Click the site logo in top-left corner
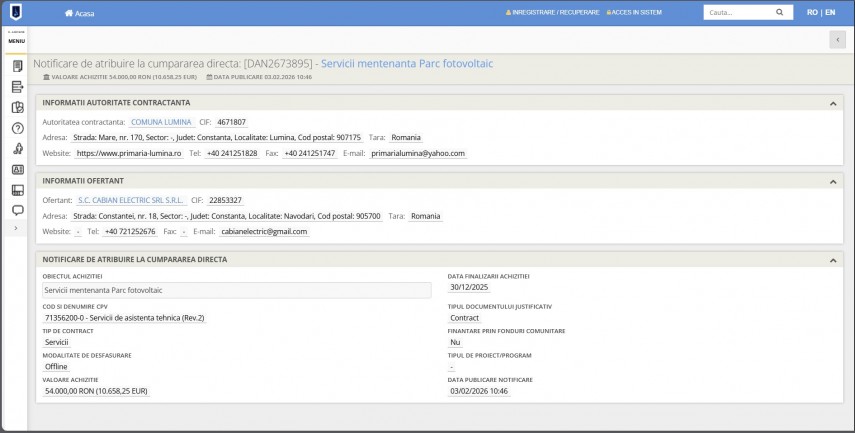 tap(16, 13)
